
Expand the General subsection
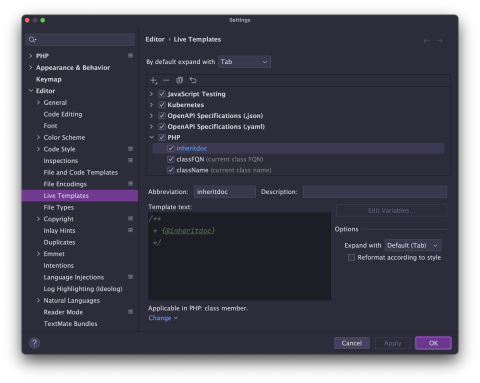tap(38, 102)
